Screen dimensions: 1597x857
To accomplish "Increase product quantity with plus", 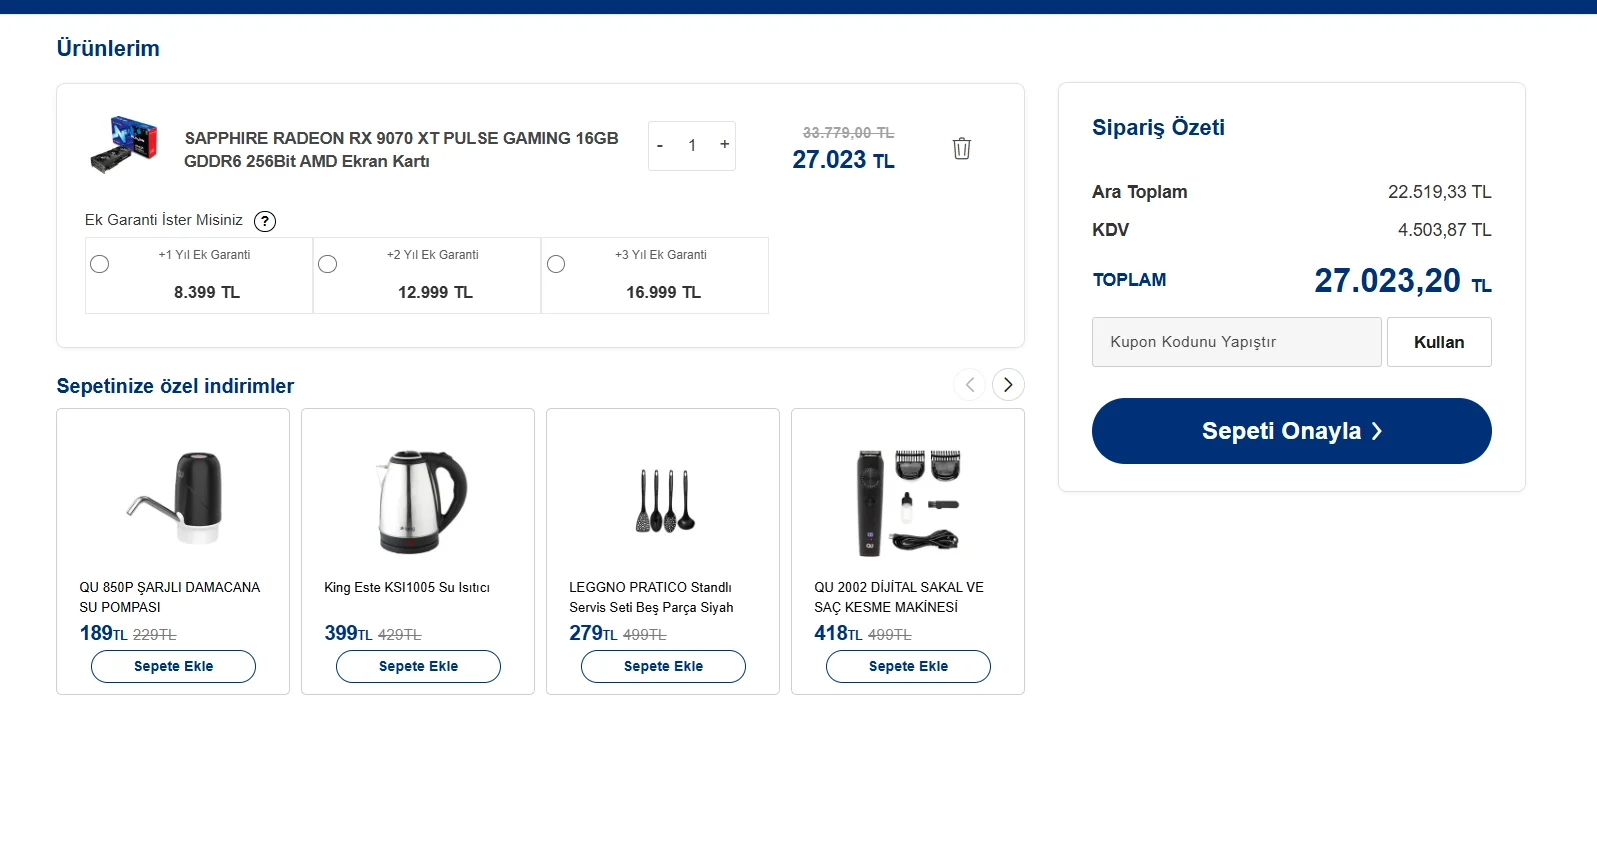I will click(724, 145).
